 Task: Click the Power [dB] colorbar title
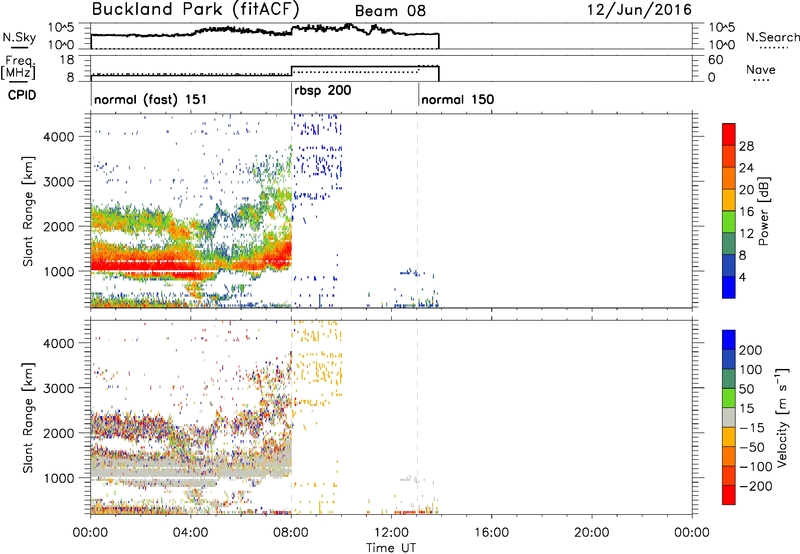point(763,211)
